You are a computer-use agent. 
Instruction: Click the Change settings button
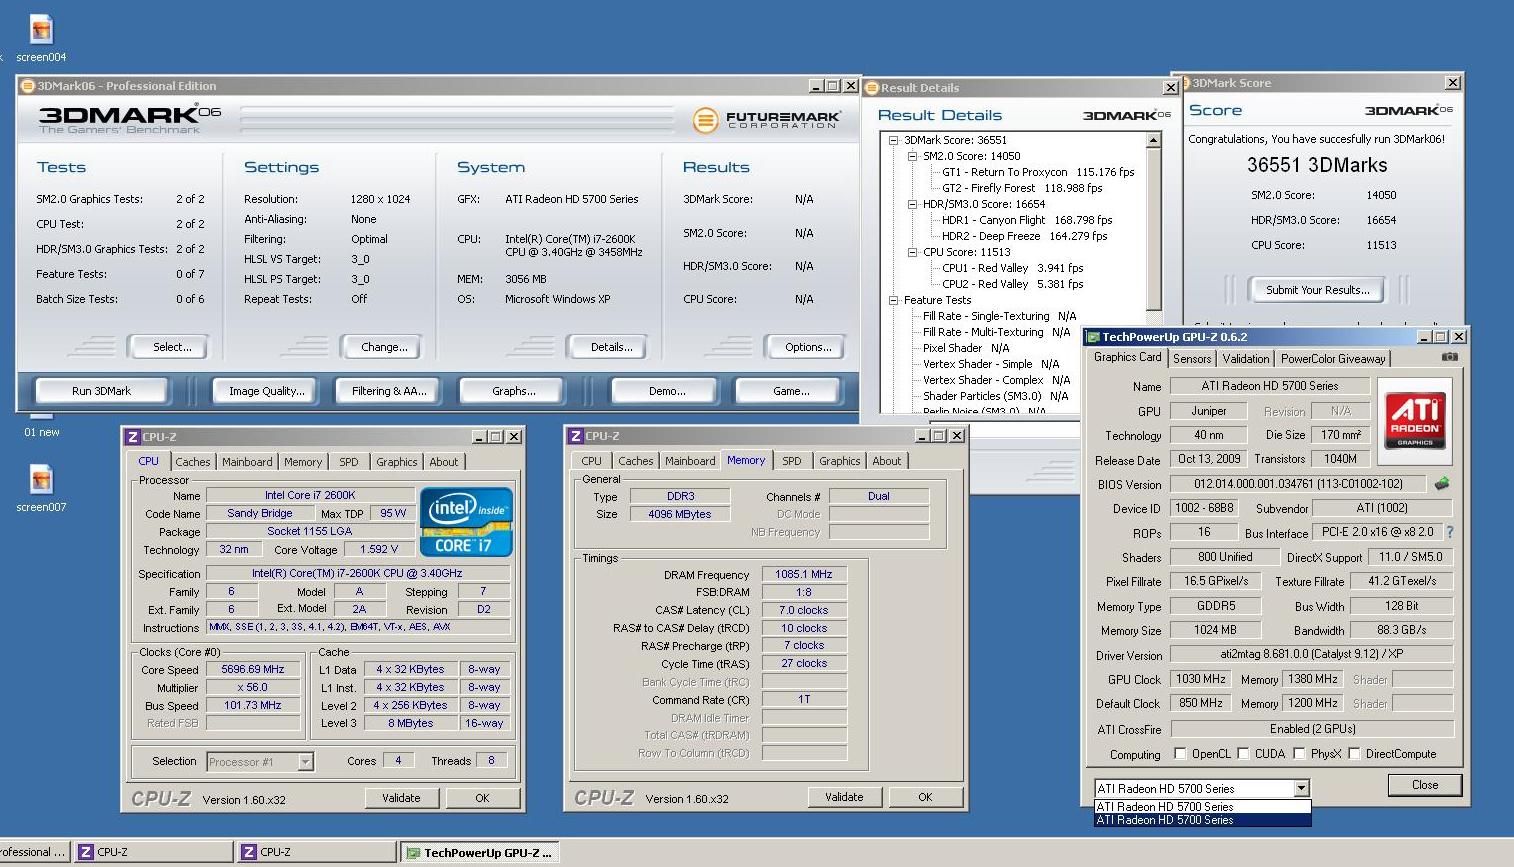coord(384,347)
